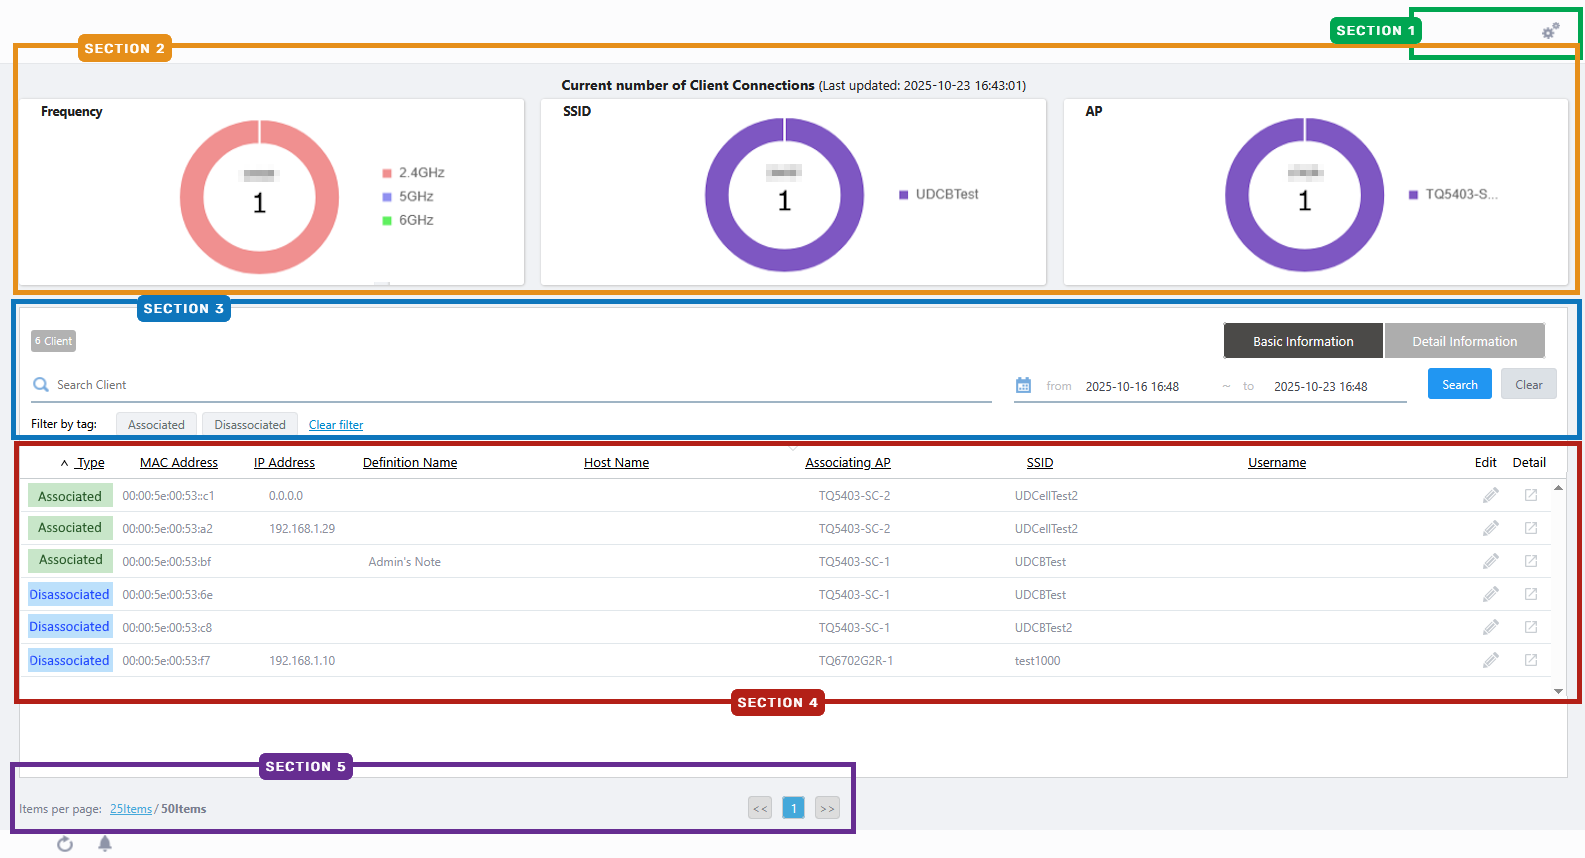Click the refresh icon at the bottom left
Screen dimensions: 1585x858
click(x=65, y=844)
